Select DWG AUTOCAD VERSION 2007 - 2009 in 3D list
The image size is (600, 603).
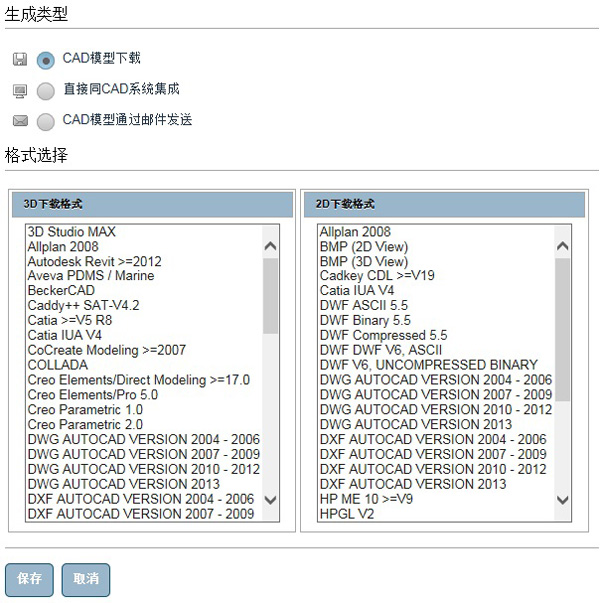pyautogui.click(x=144, y=455)
